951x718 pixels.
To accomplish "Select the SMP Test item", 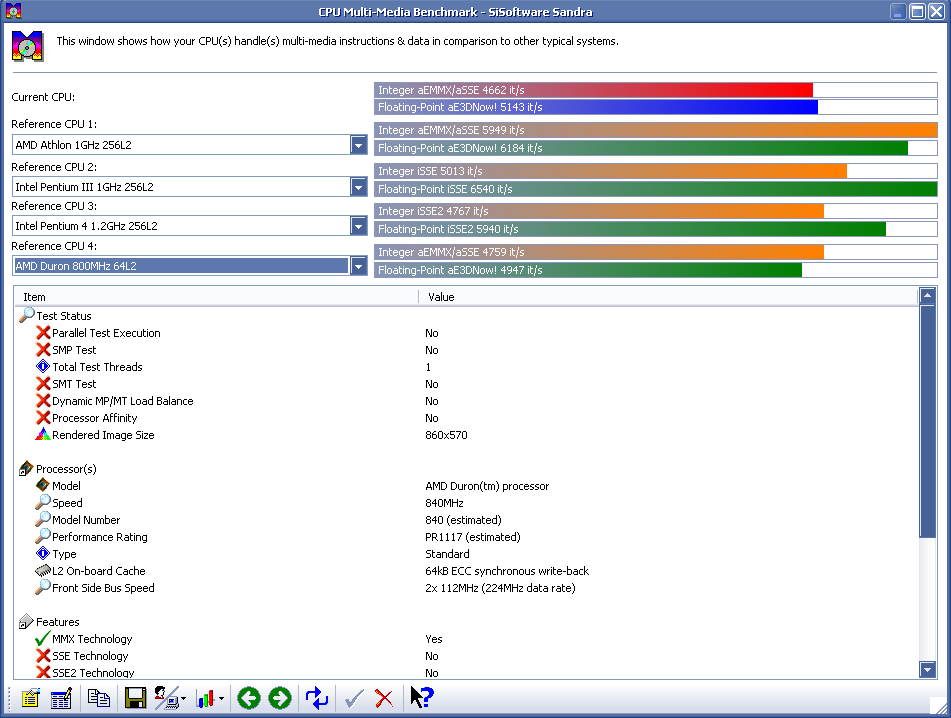I will pyautogui.click(x=74, y=350).
